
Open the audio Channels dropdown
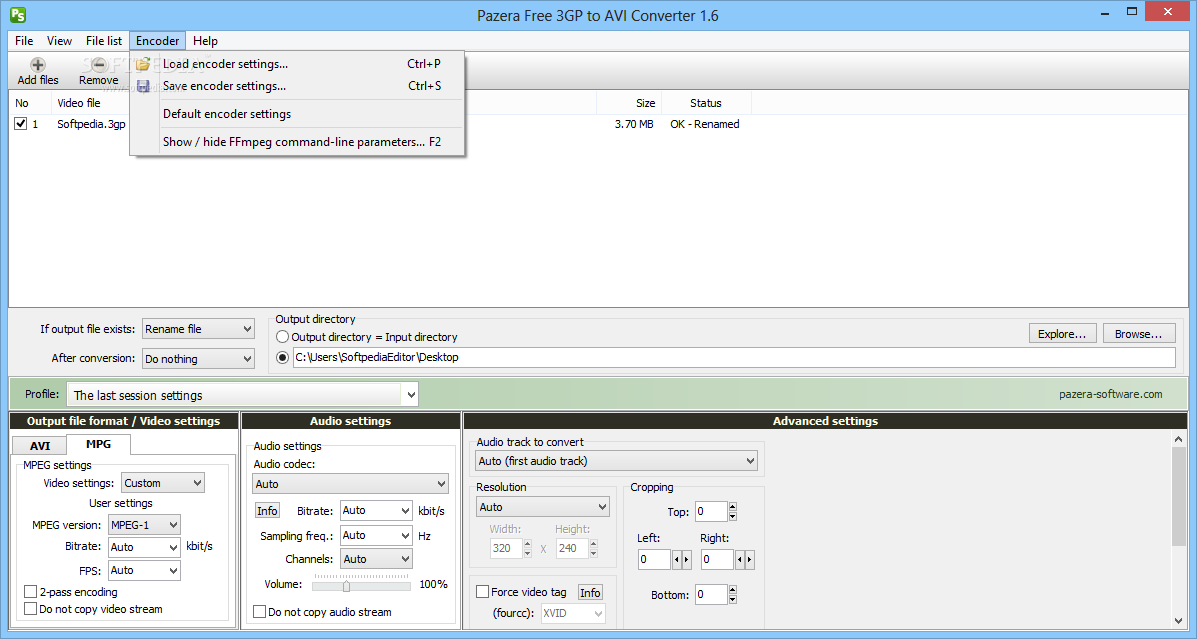point(376,559)
